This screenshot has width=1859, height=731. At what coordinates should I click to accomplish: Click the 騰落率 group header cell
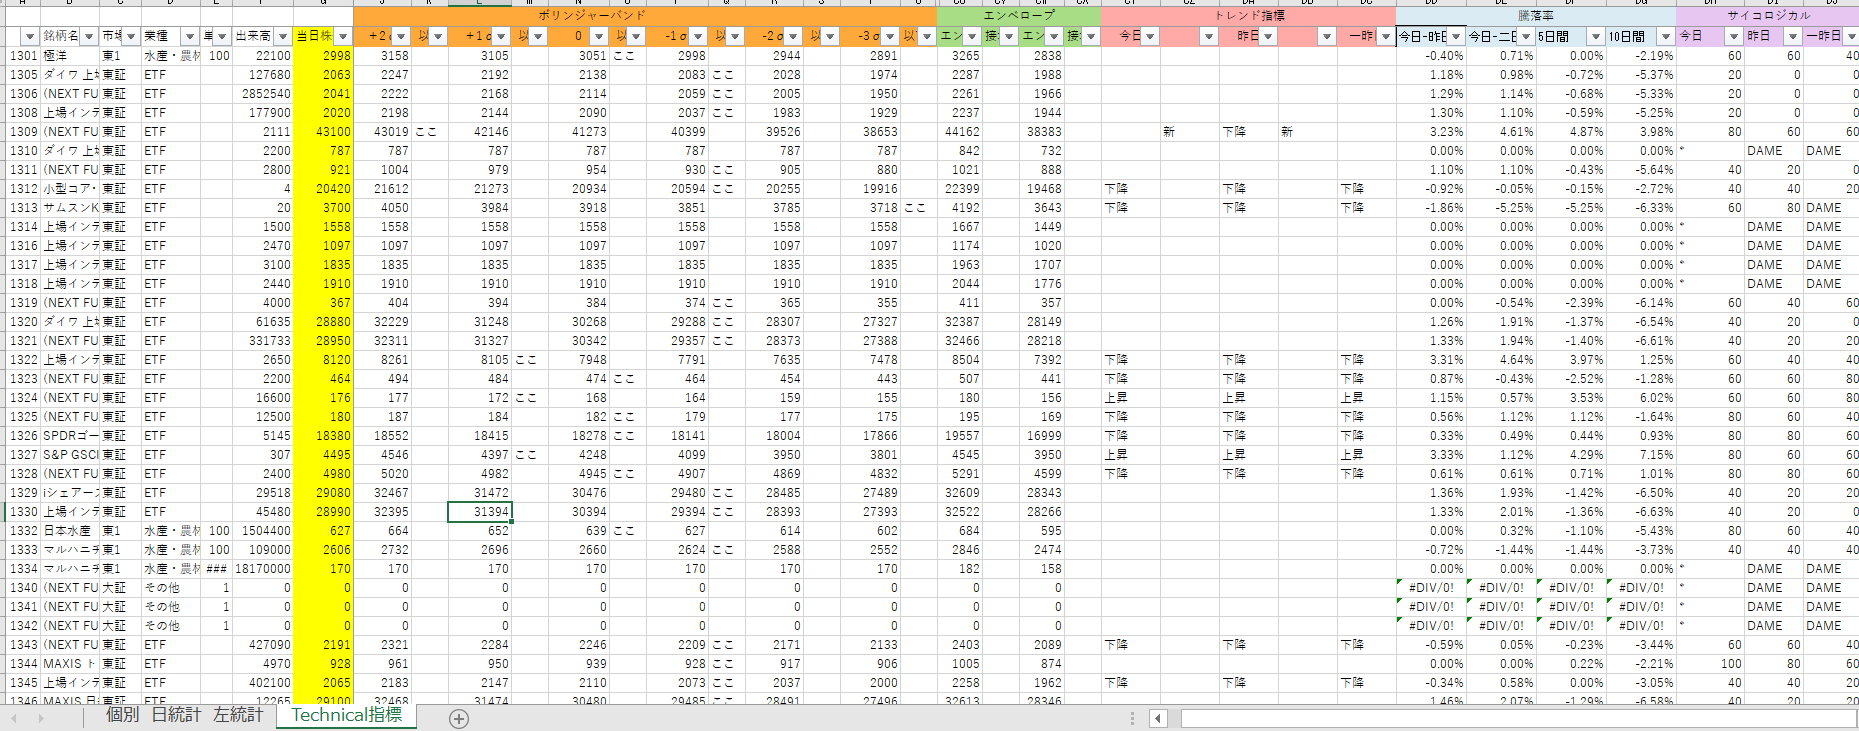(x=1536, y=16)
